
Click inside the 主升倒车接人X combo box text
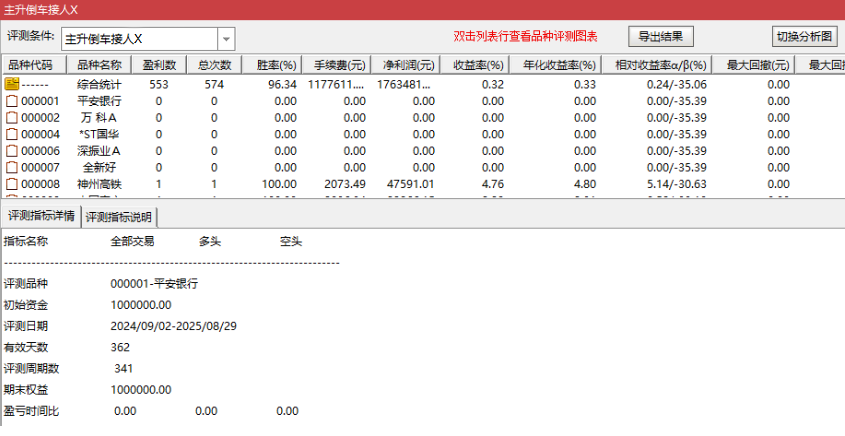(138, 39)
